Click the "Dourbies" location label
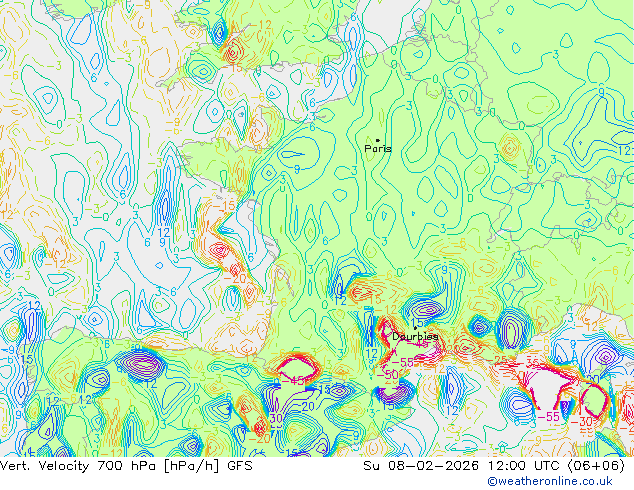Screen dimensions: 634x490 (415, 336)
